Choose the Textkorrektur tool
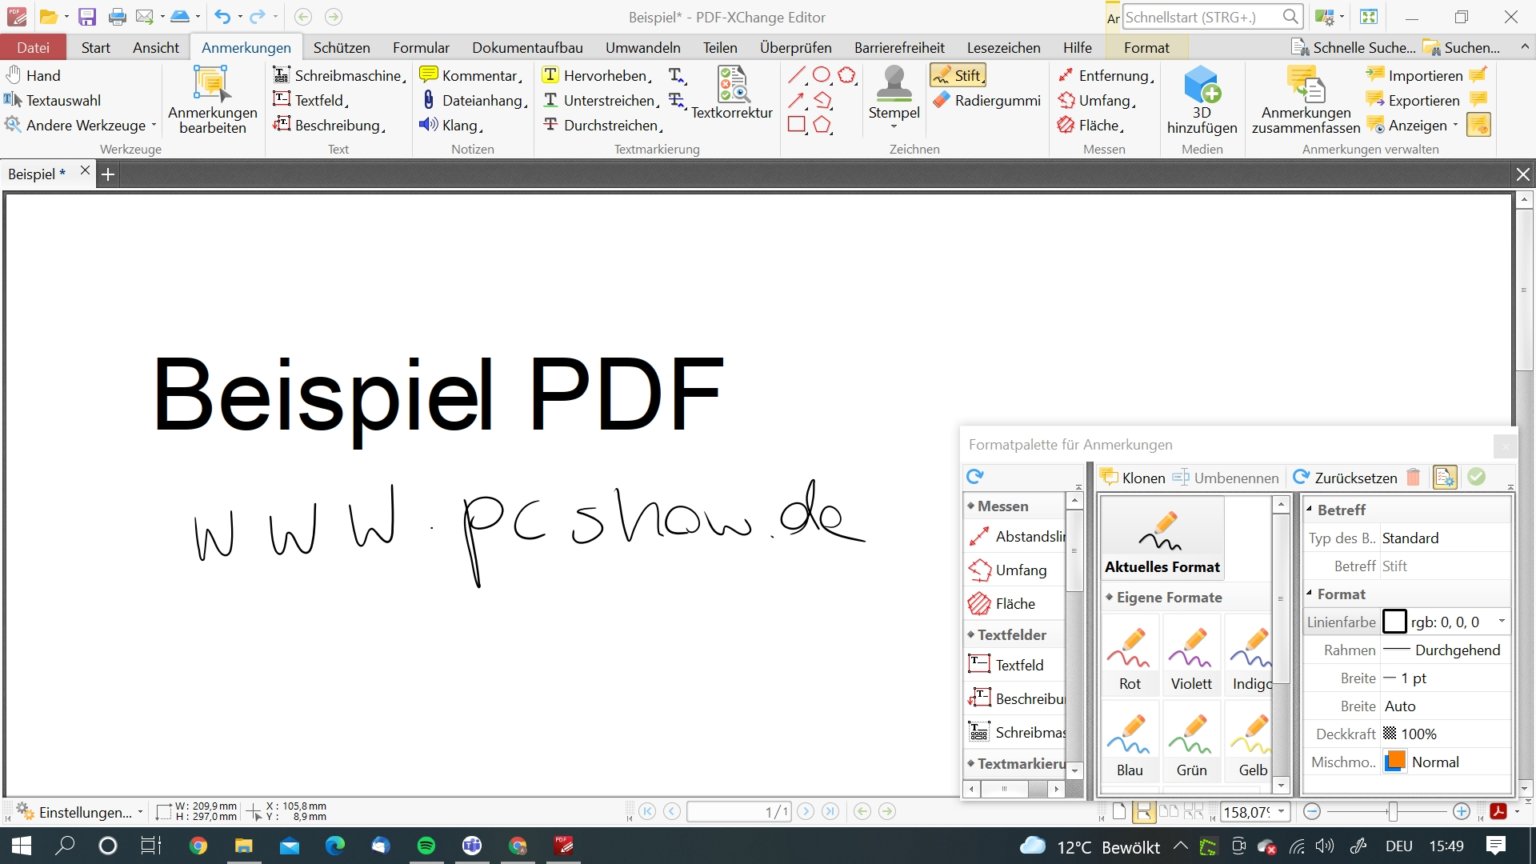This screenshot has width=1536, height=864. (x=732, y=93)
